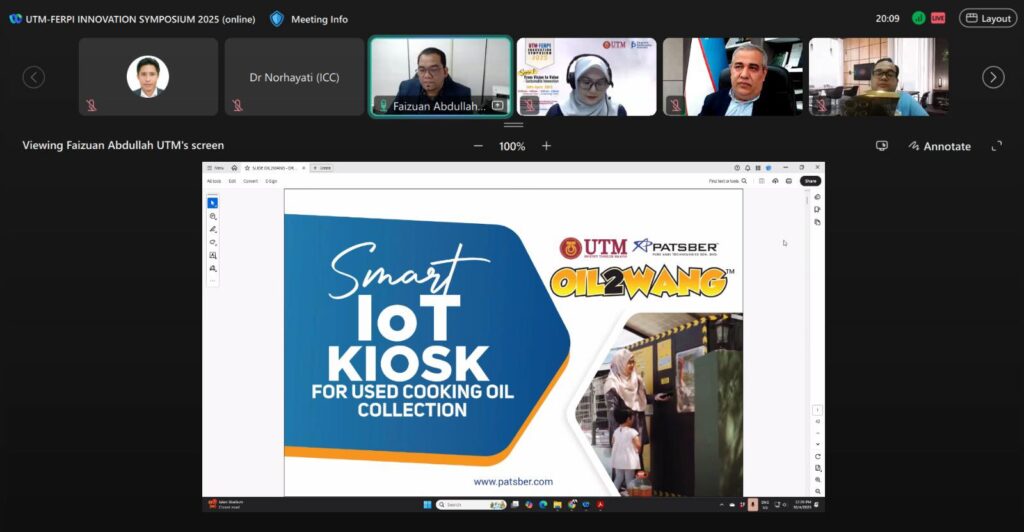Go to next page with the down chevron
The height and width of the screenshot is (532, 1024).
click(x=818, y=444)
